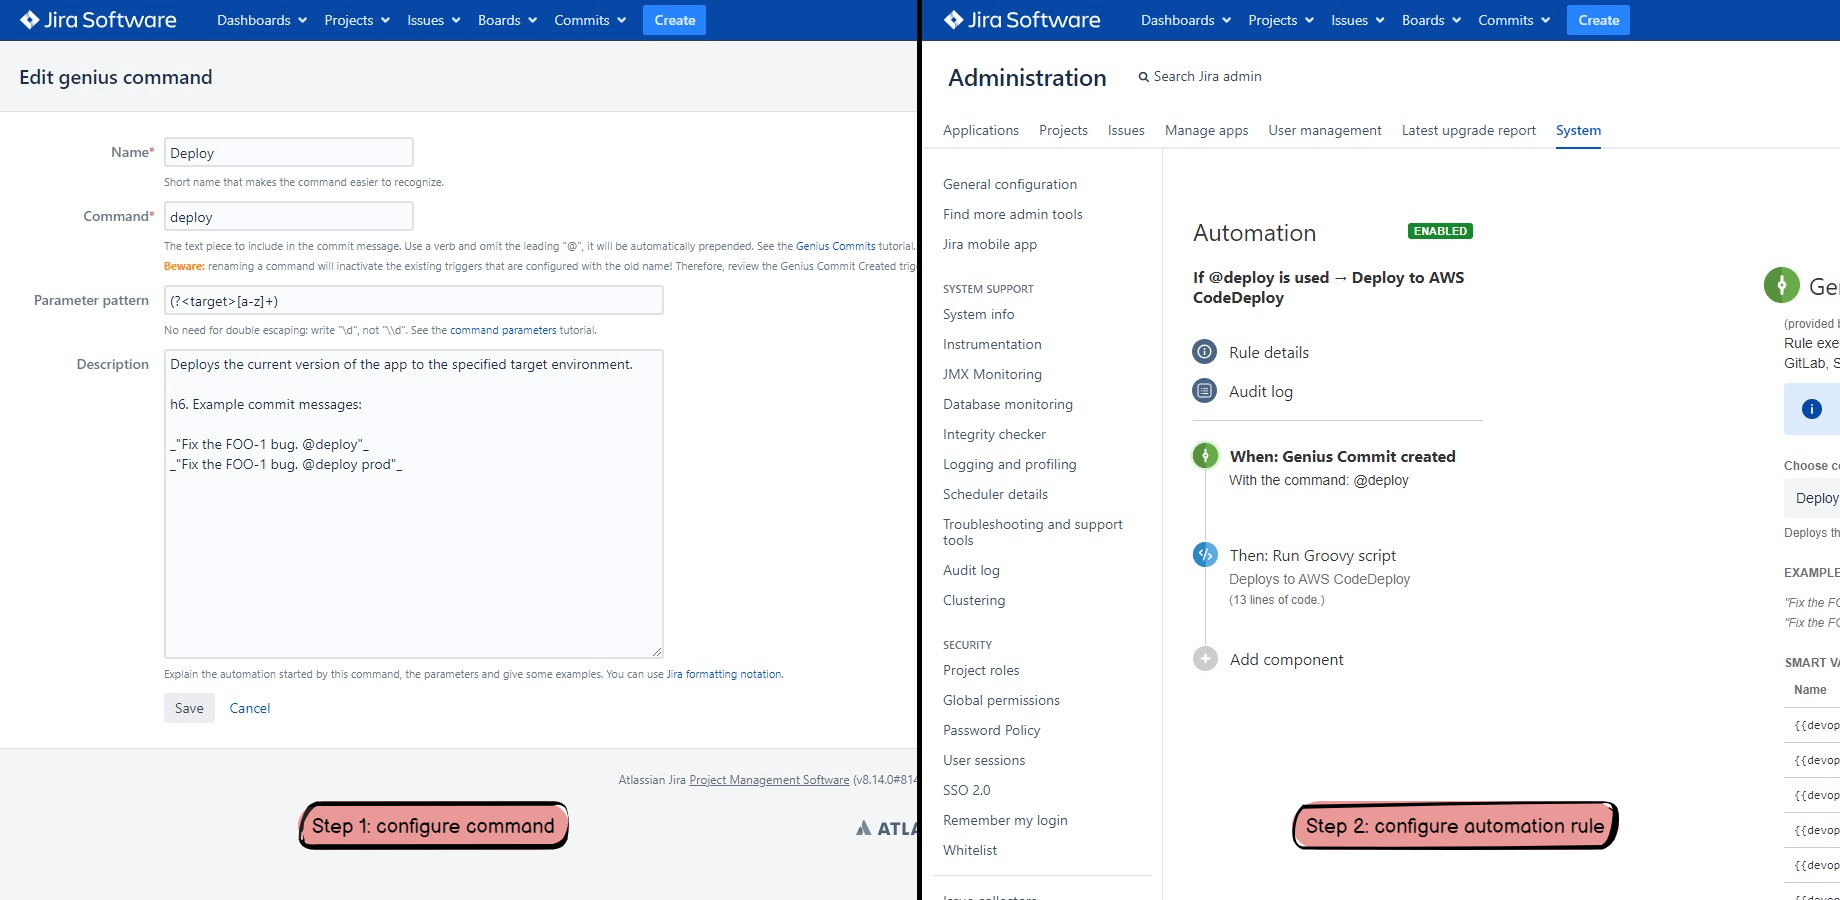This screenshot has width=1840, height=900.
Task: Click Create button in Administration window
Action: [1598, 20]
